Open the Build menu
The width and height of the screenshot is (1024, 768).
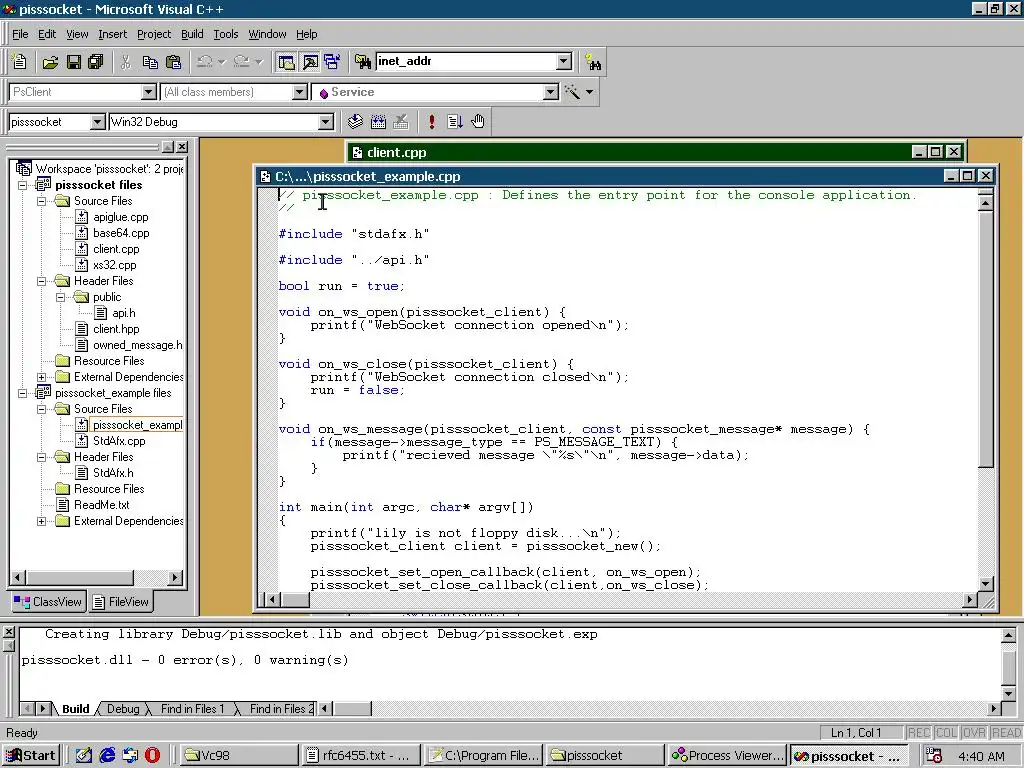[192, 34]
